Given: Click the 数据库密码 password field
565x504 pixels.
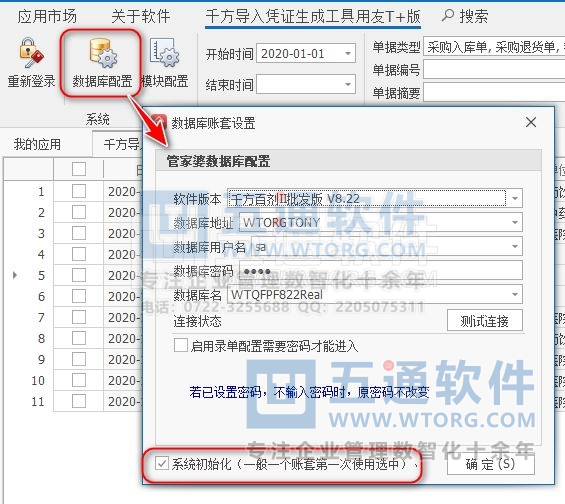Looking at the screenshot, I should coord(381,271).
